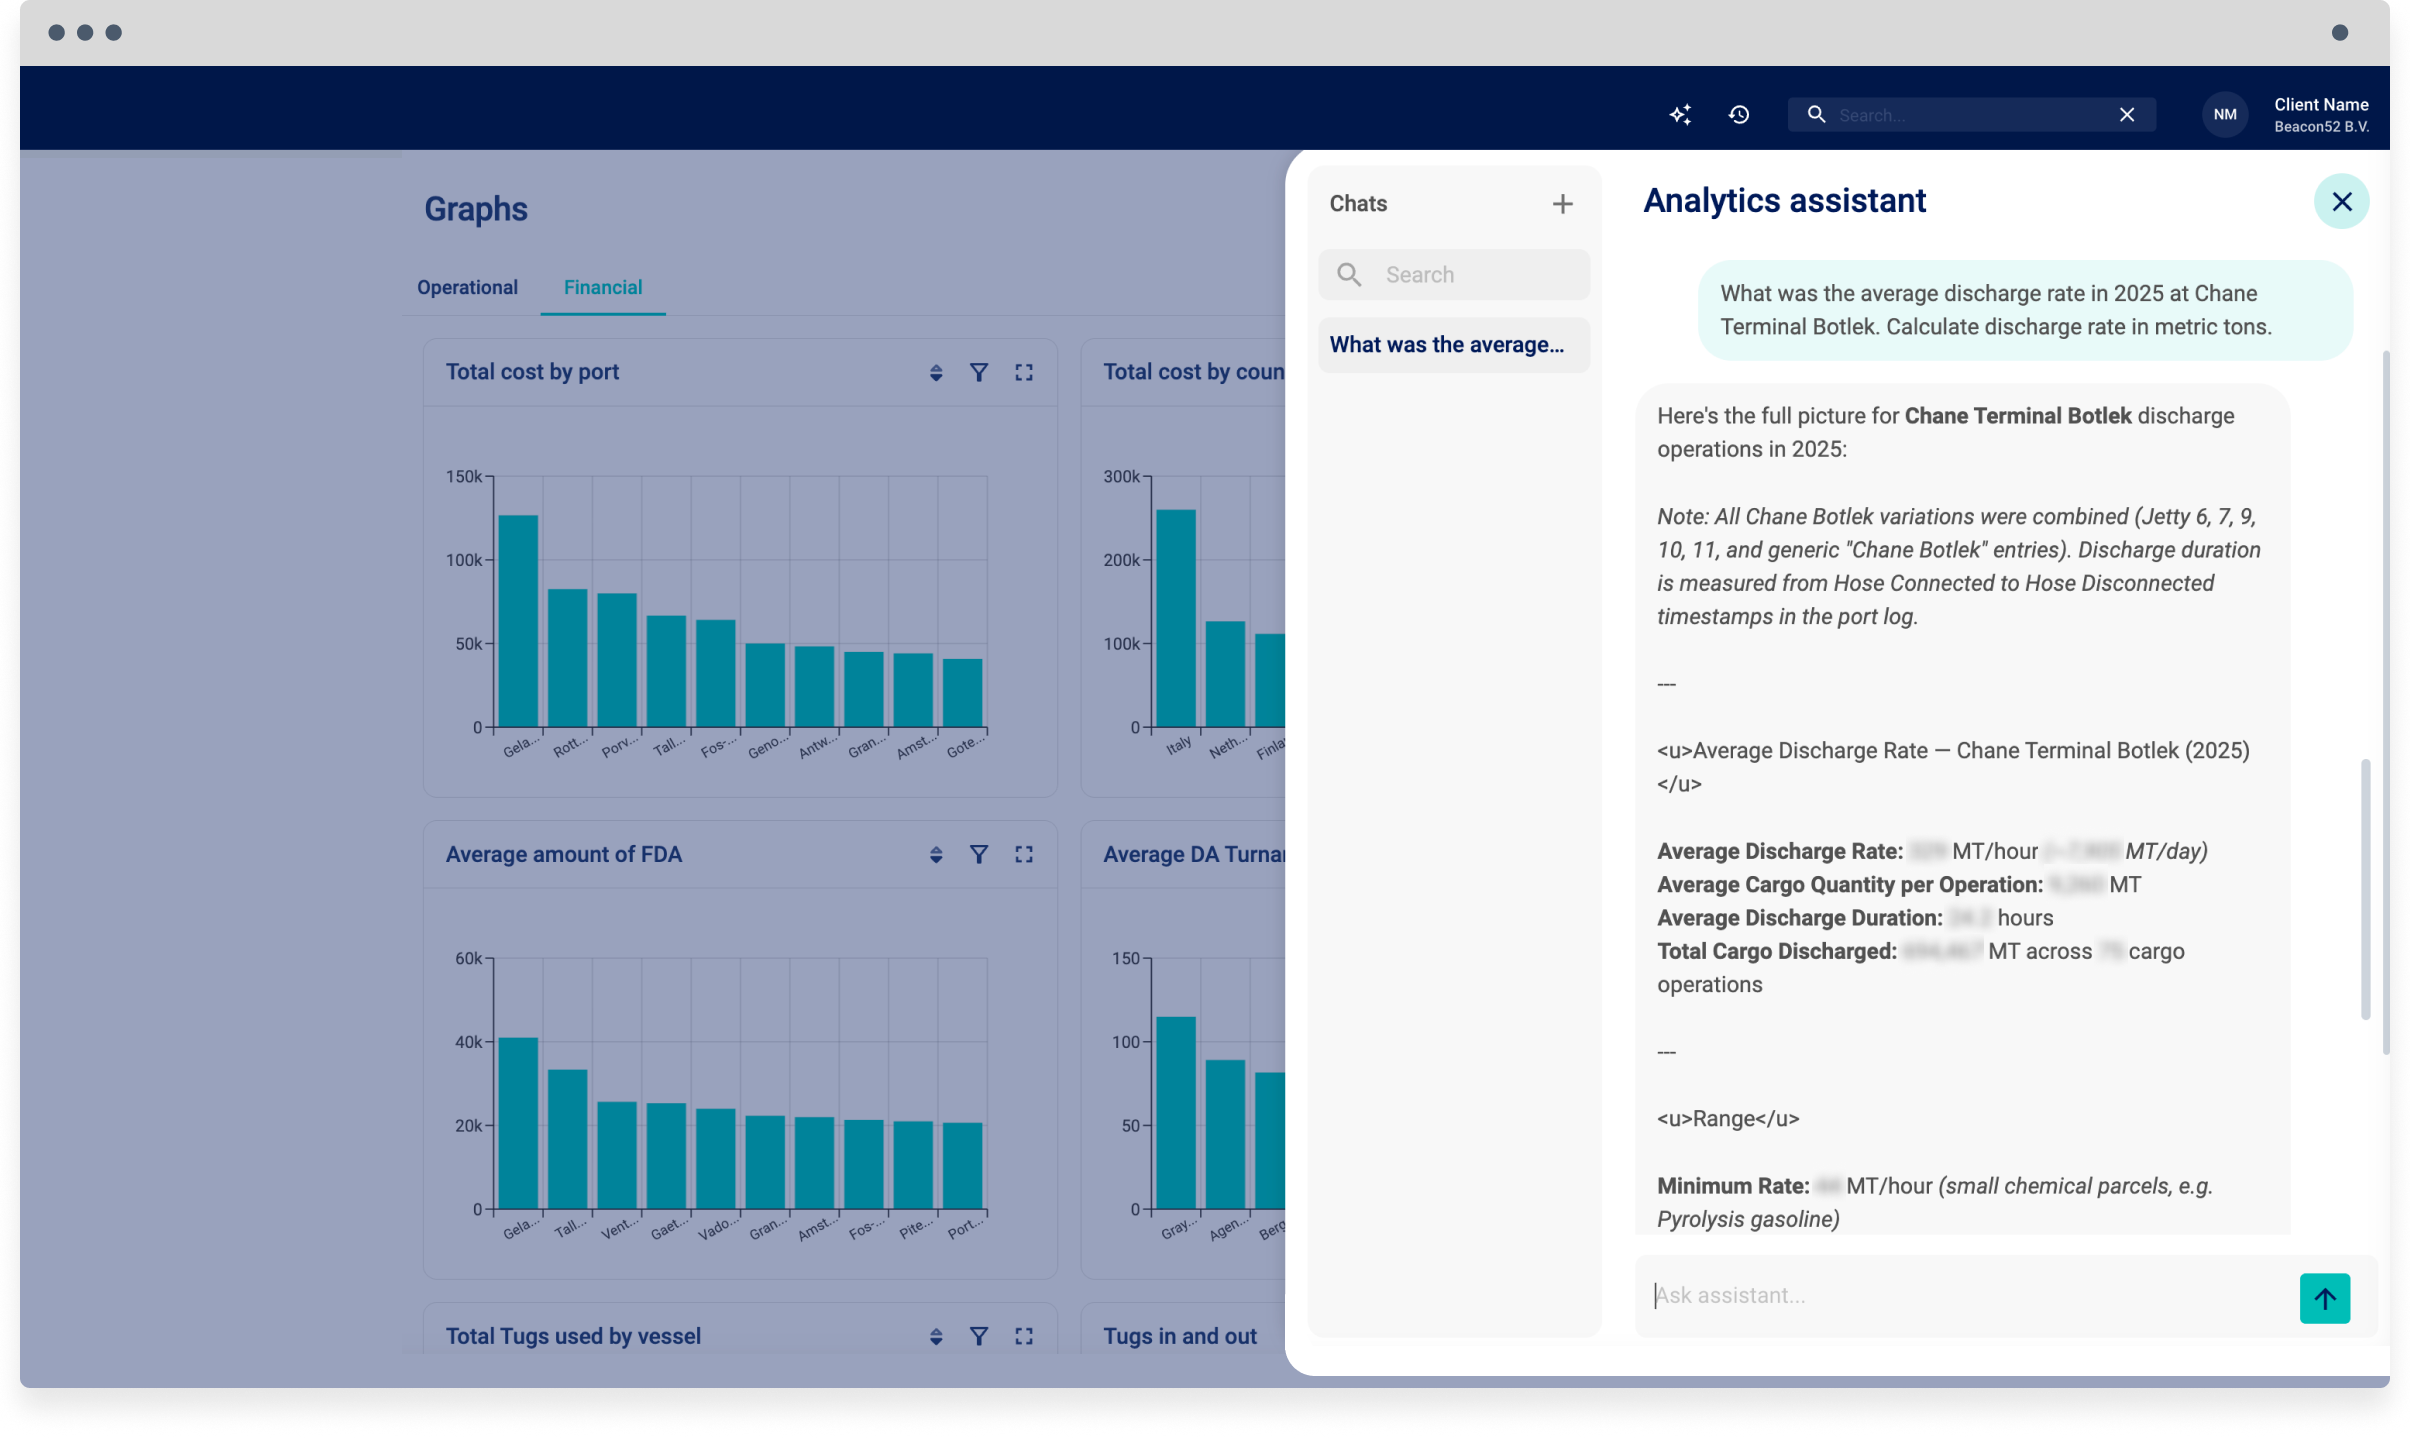Toggle sort order on Average amount of FDA
This screenshot has width=2410, height=1438.
pyautogui.click(x=936, y=855)
